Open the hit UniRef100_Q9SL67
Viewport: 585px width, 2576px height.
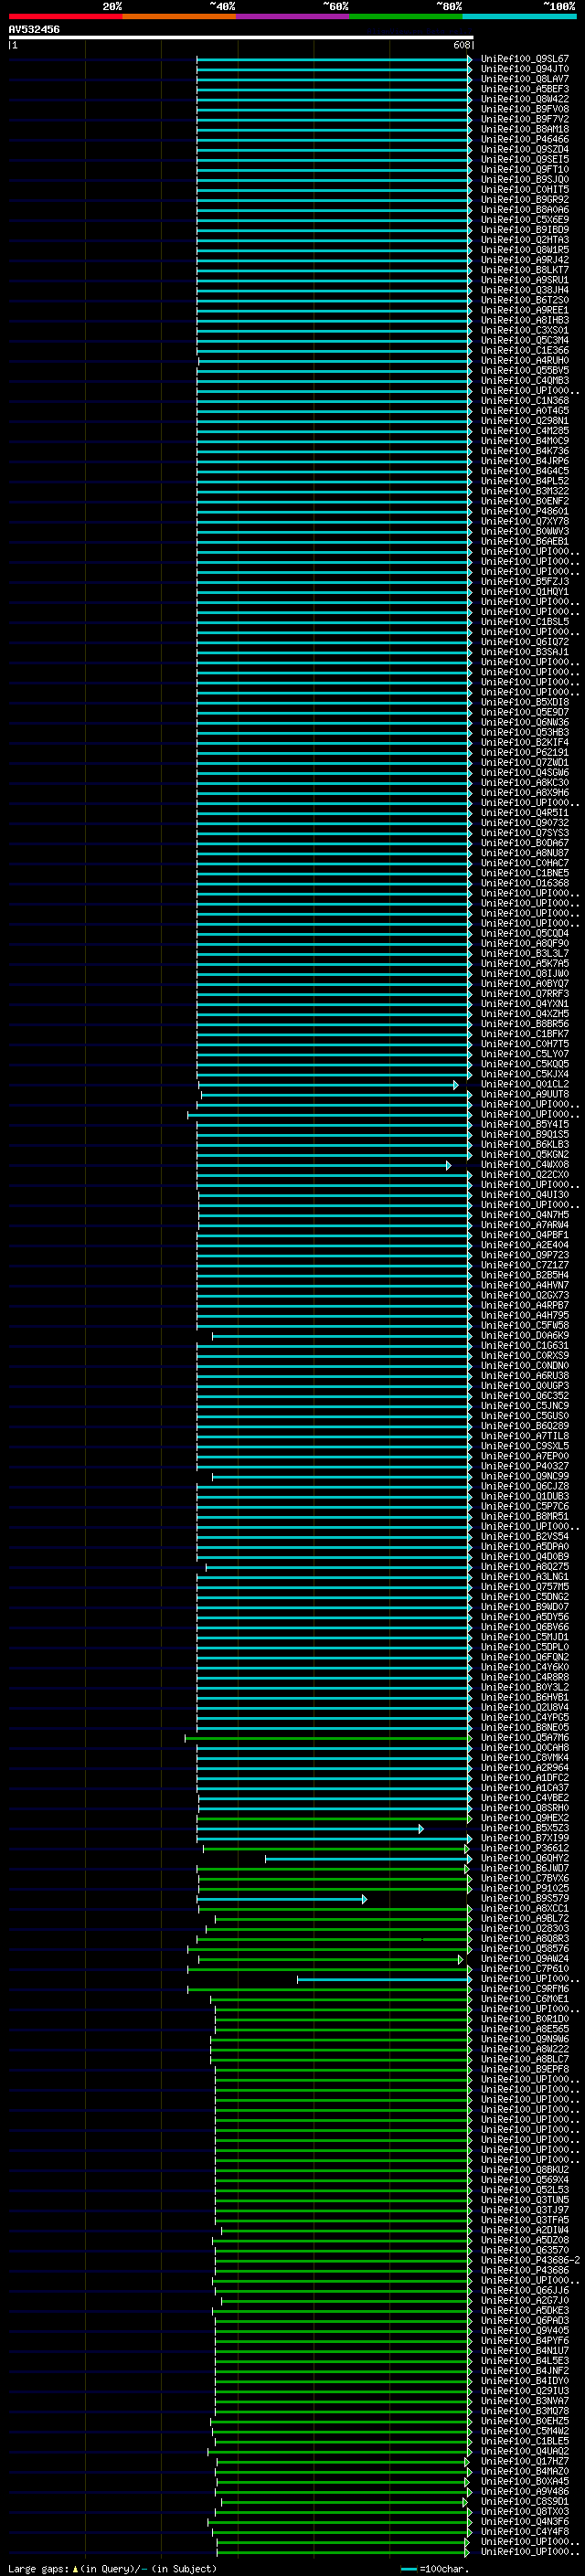coord(525,59)
